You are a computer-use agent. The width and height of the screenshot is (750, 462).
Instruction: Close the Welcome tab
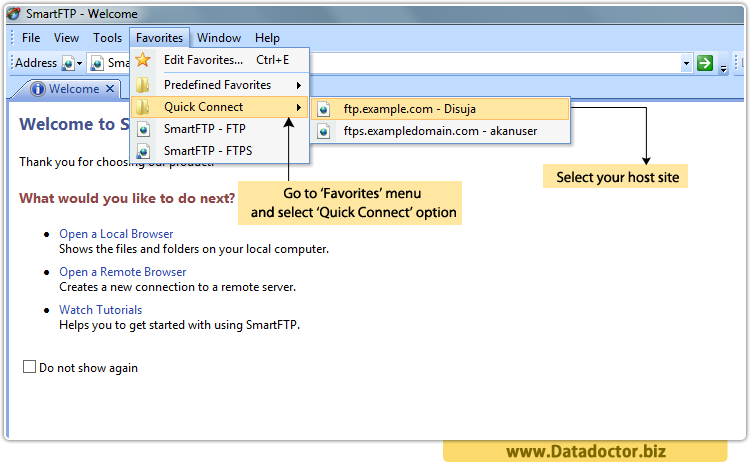[x=110, y=88]
